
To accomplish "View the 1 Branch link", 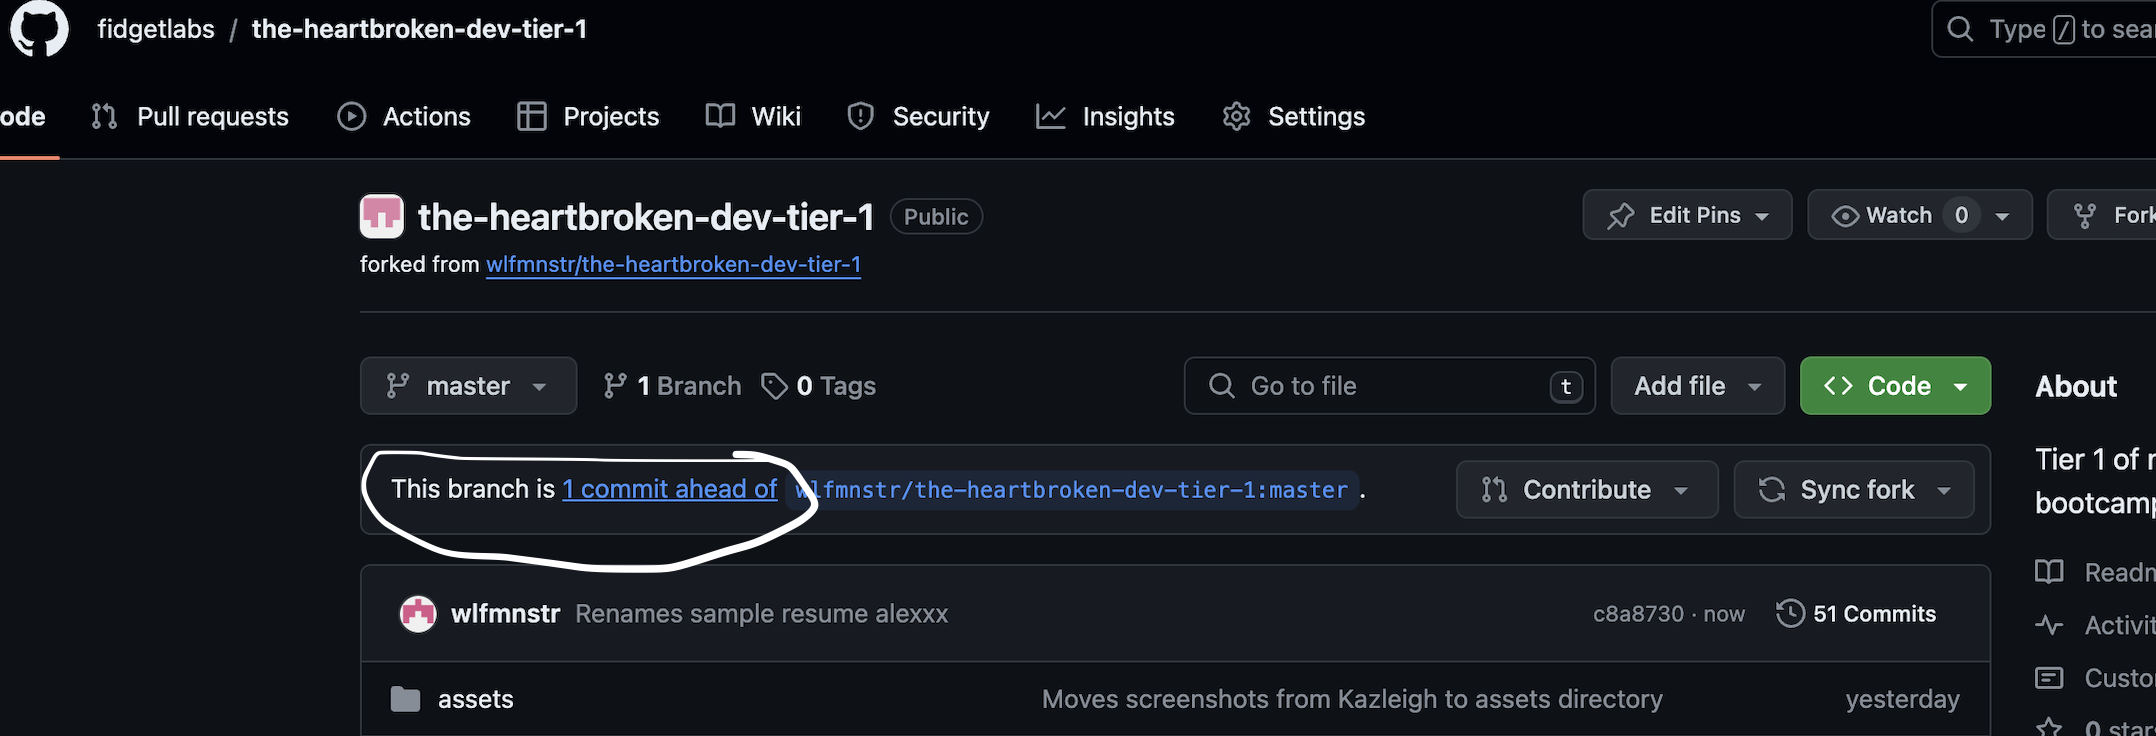I will [672, 386].
